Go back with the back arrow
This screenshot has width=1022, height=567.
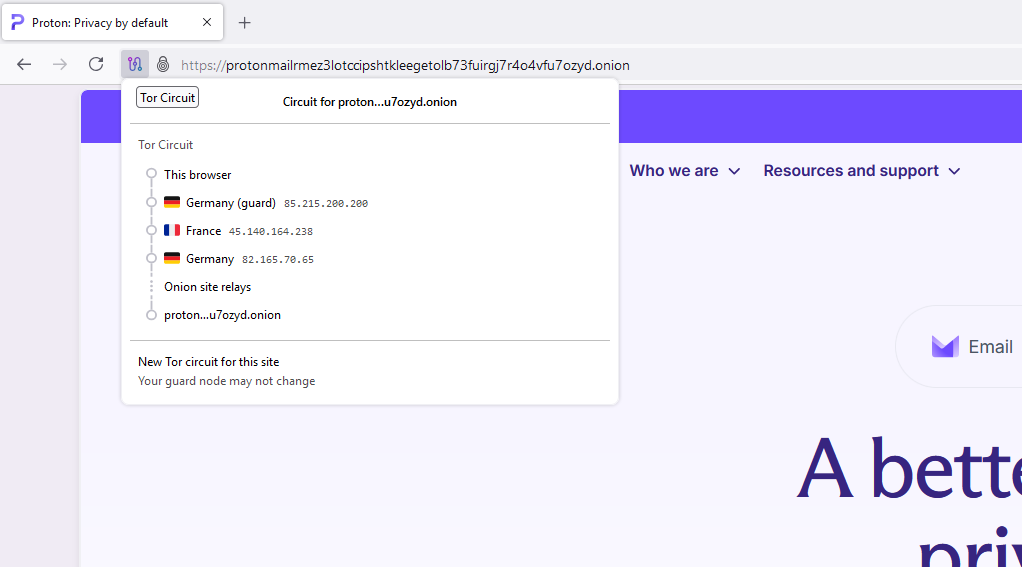click(24, 64)
